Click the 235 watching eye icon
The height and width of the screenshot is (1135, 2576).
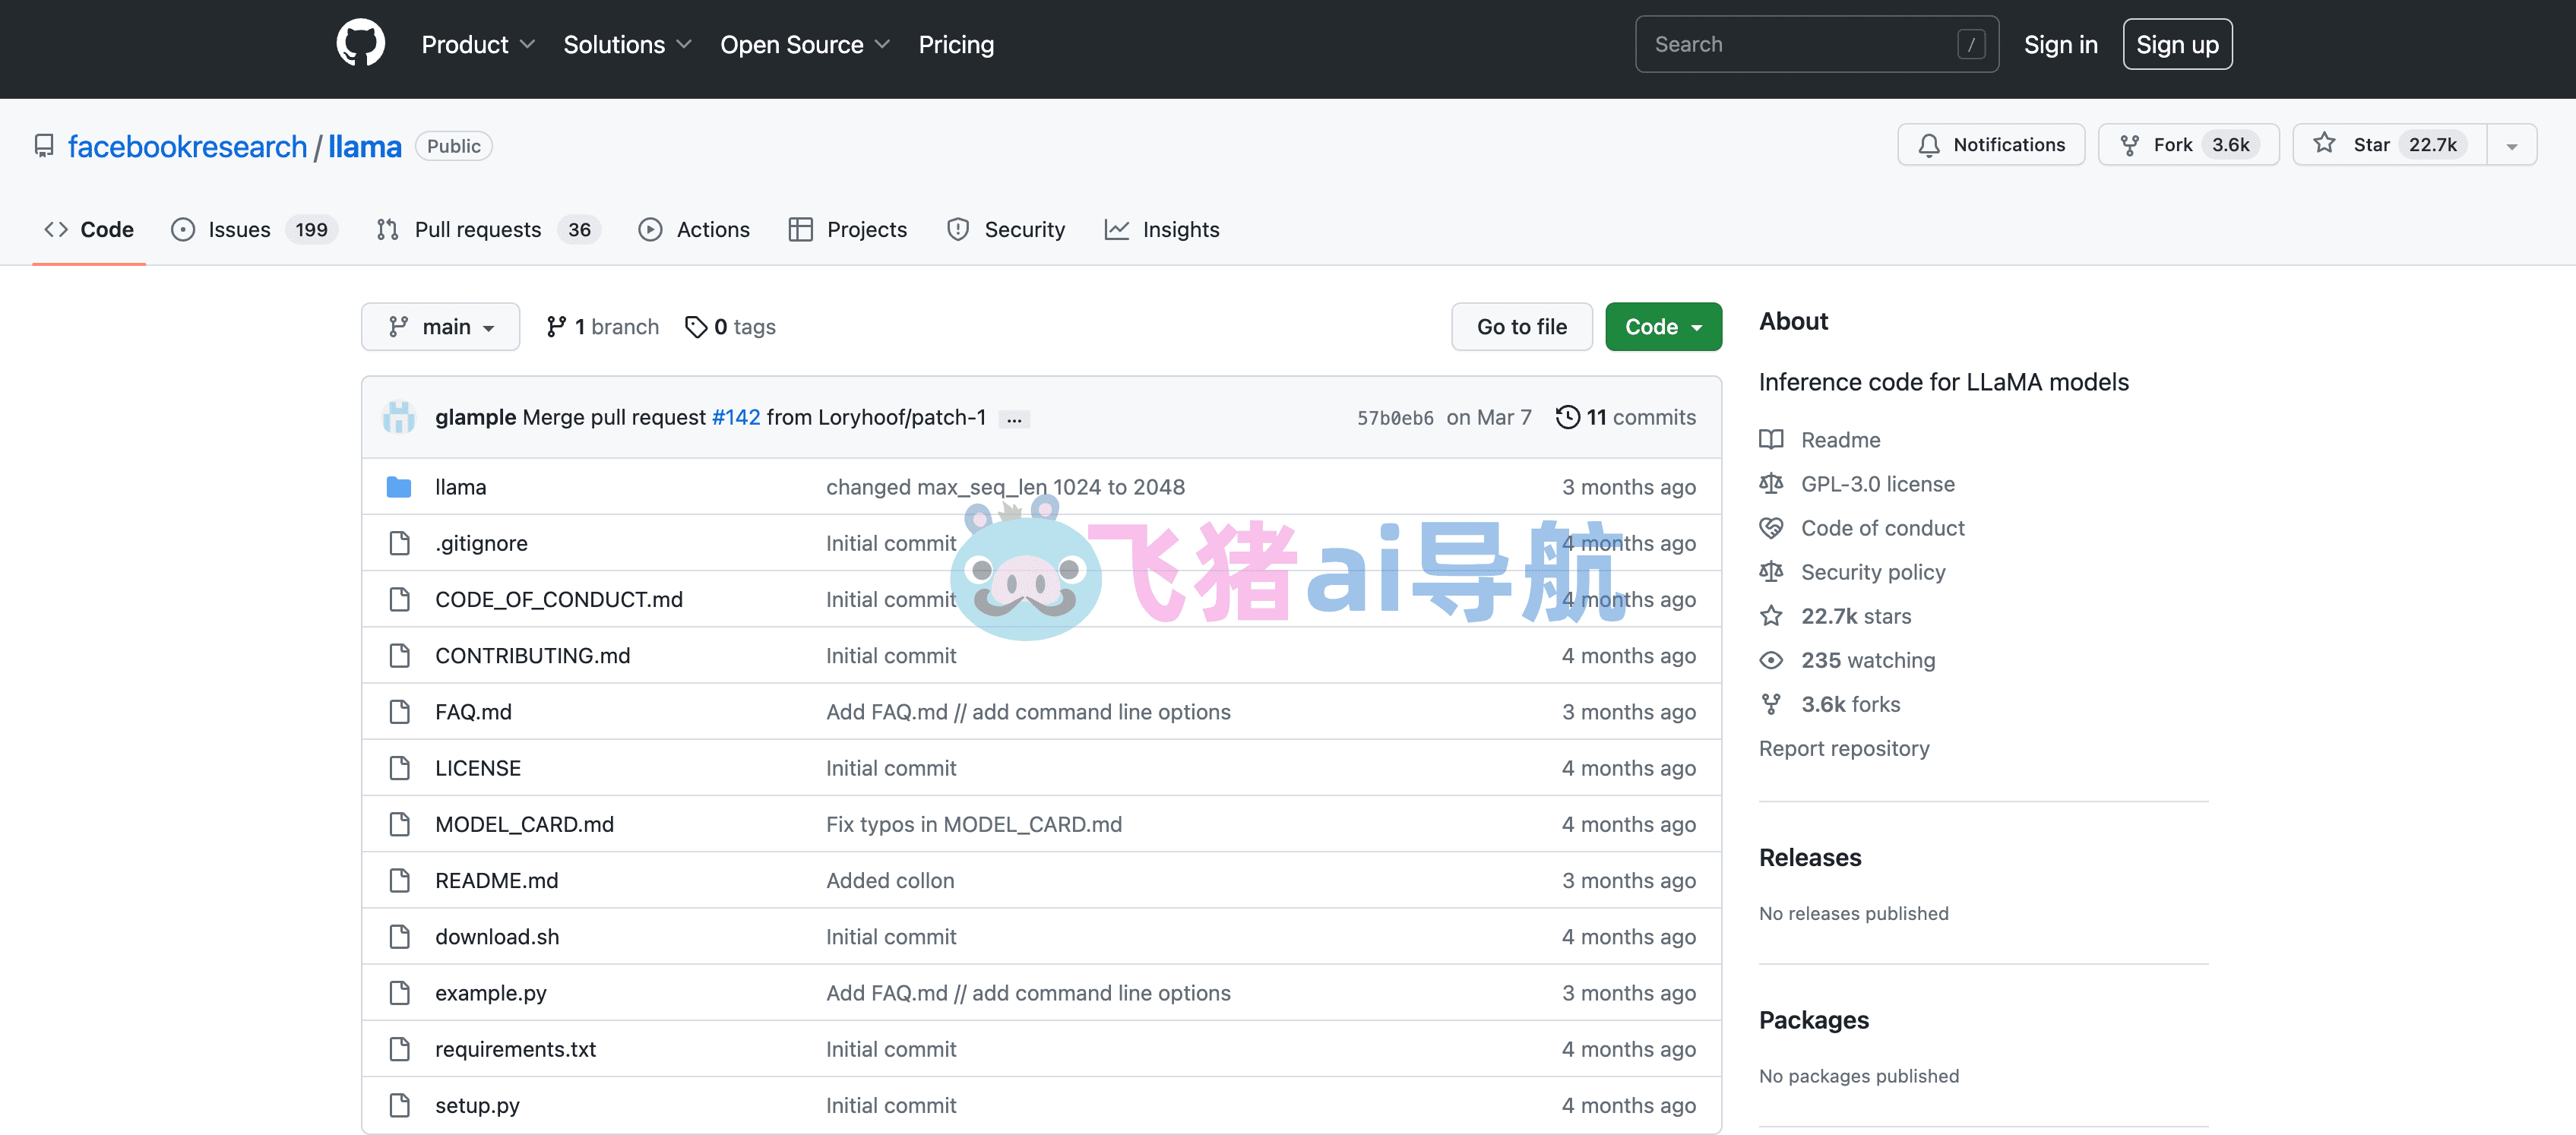pyautogui.click(x=1771, y=660)
